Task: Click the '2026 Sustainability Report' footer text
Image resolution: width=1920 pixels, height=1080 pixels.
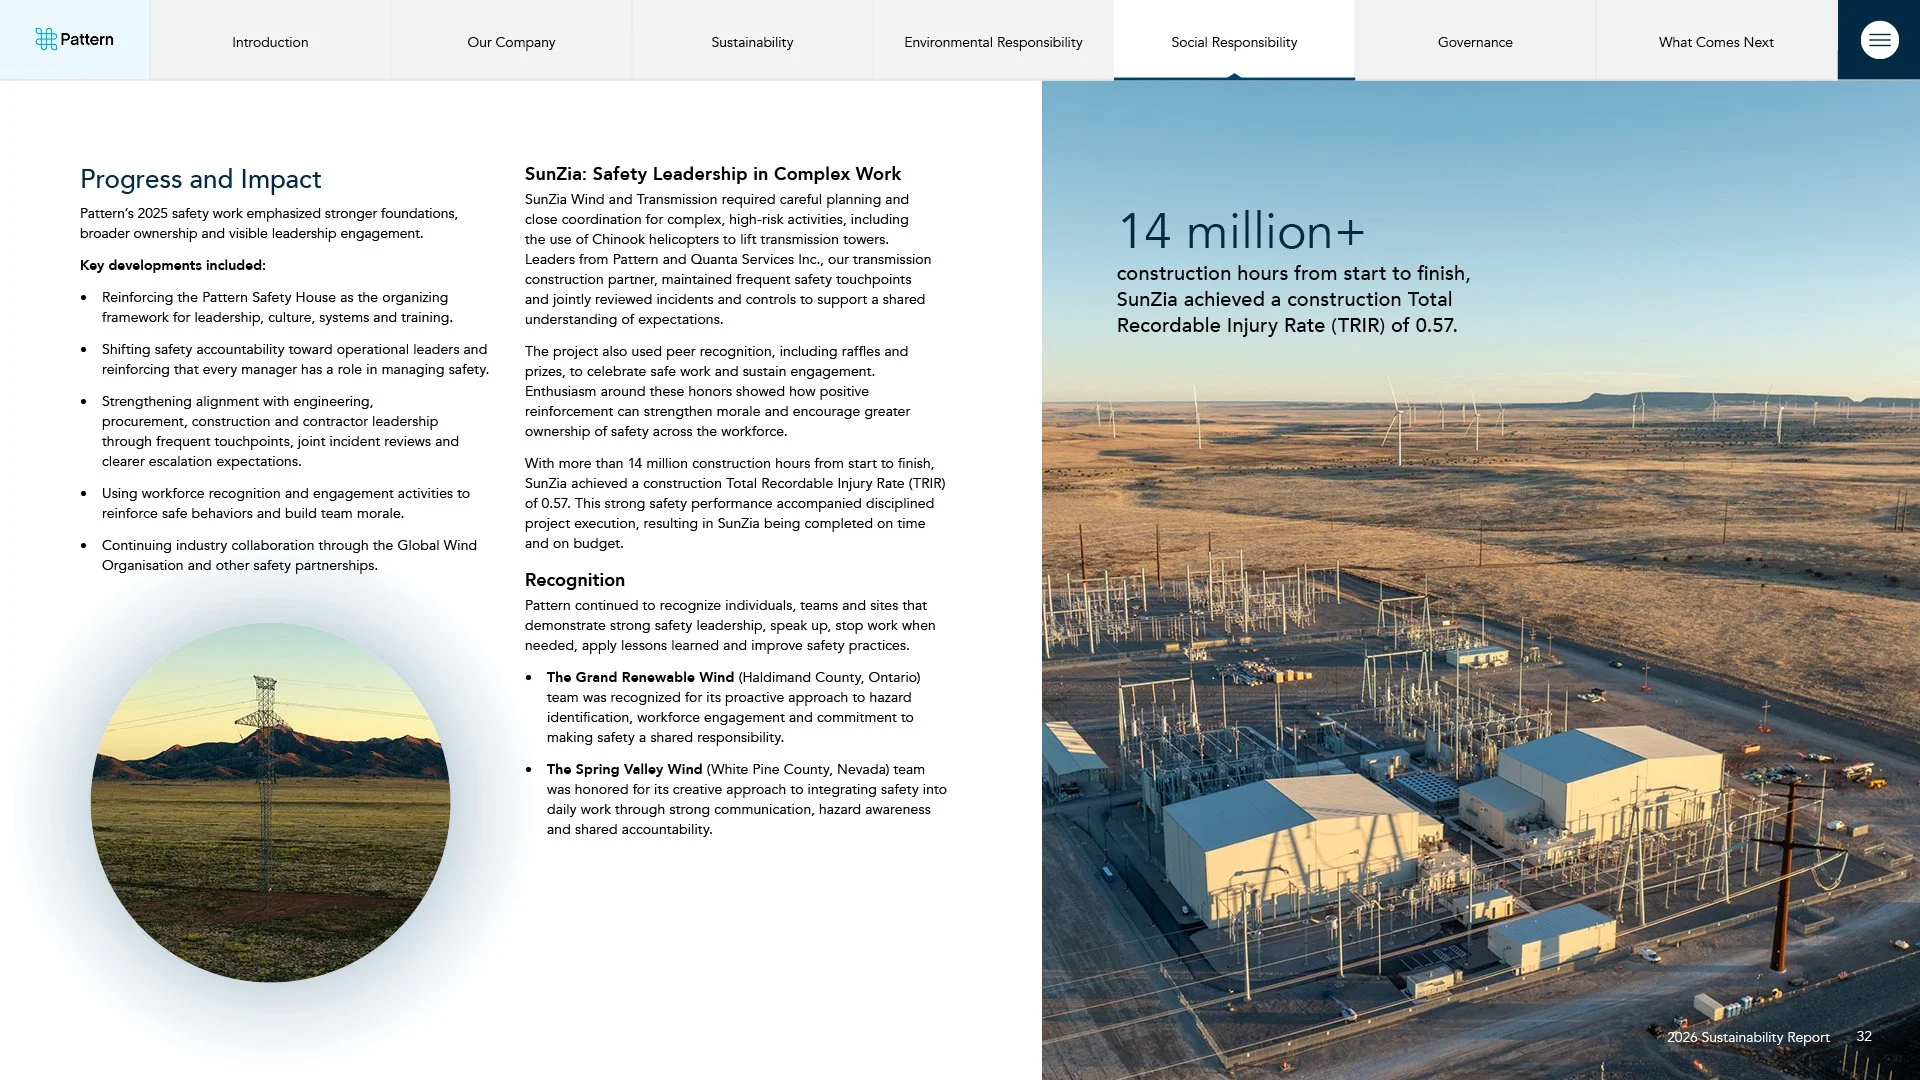Action: point(1748,1037)
